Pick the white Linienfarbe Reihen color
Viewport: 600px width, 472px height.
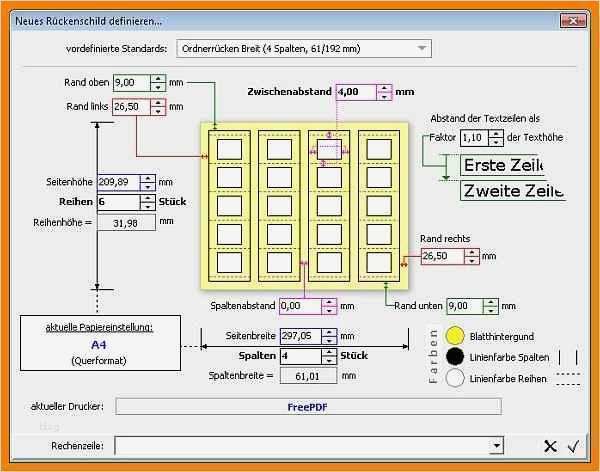click(455, 378)
